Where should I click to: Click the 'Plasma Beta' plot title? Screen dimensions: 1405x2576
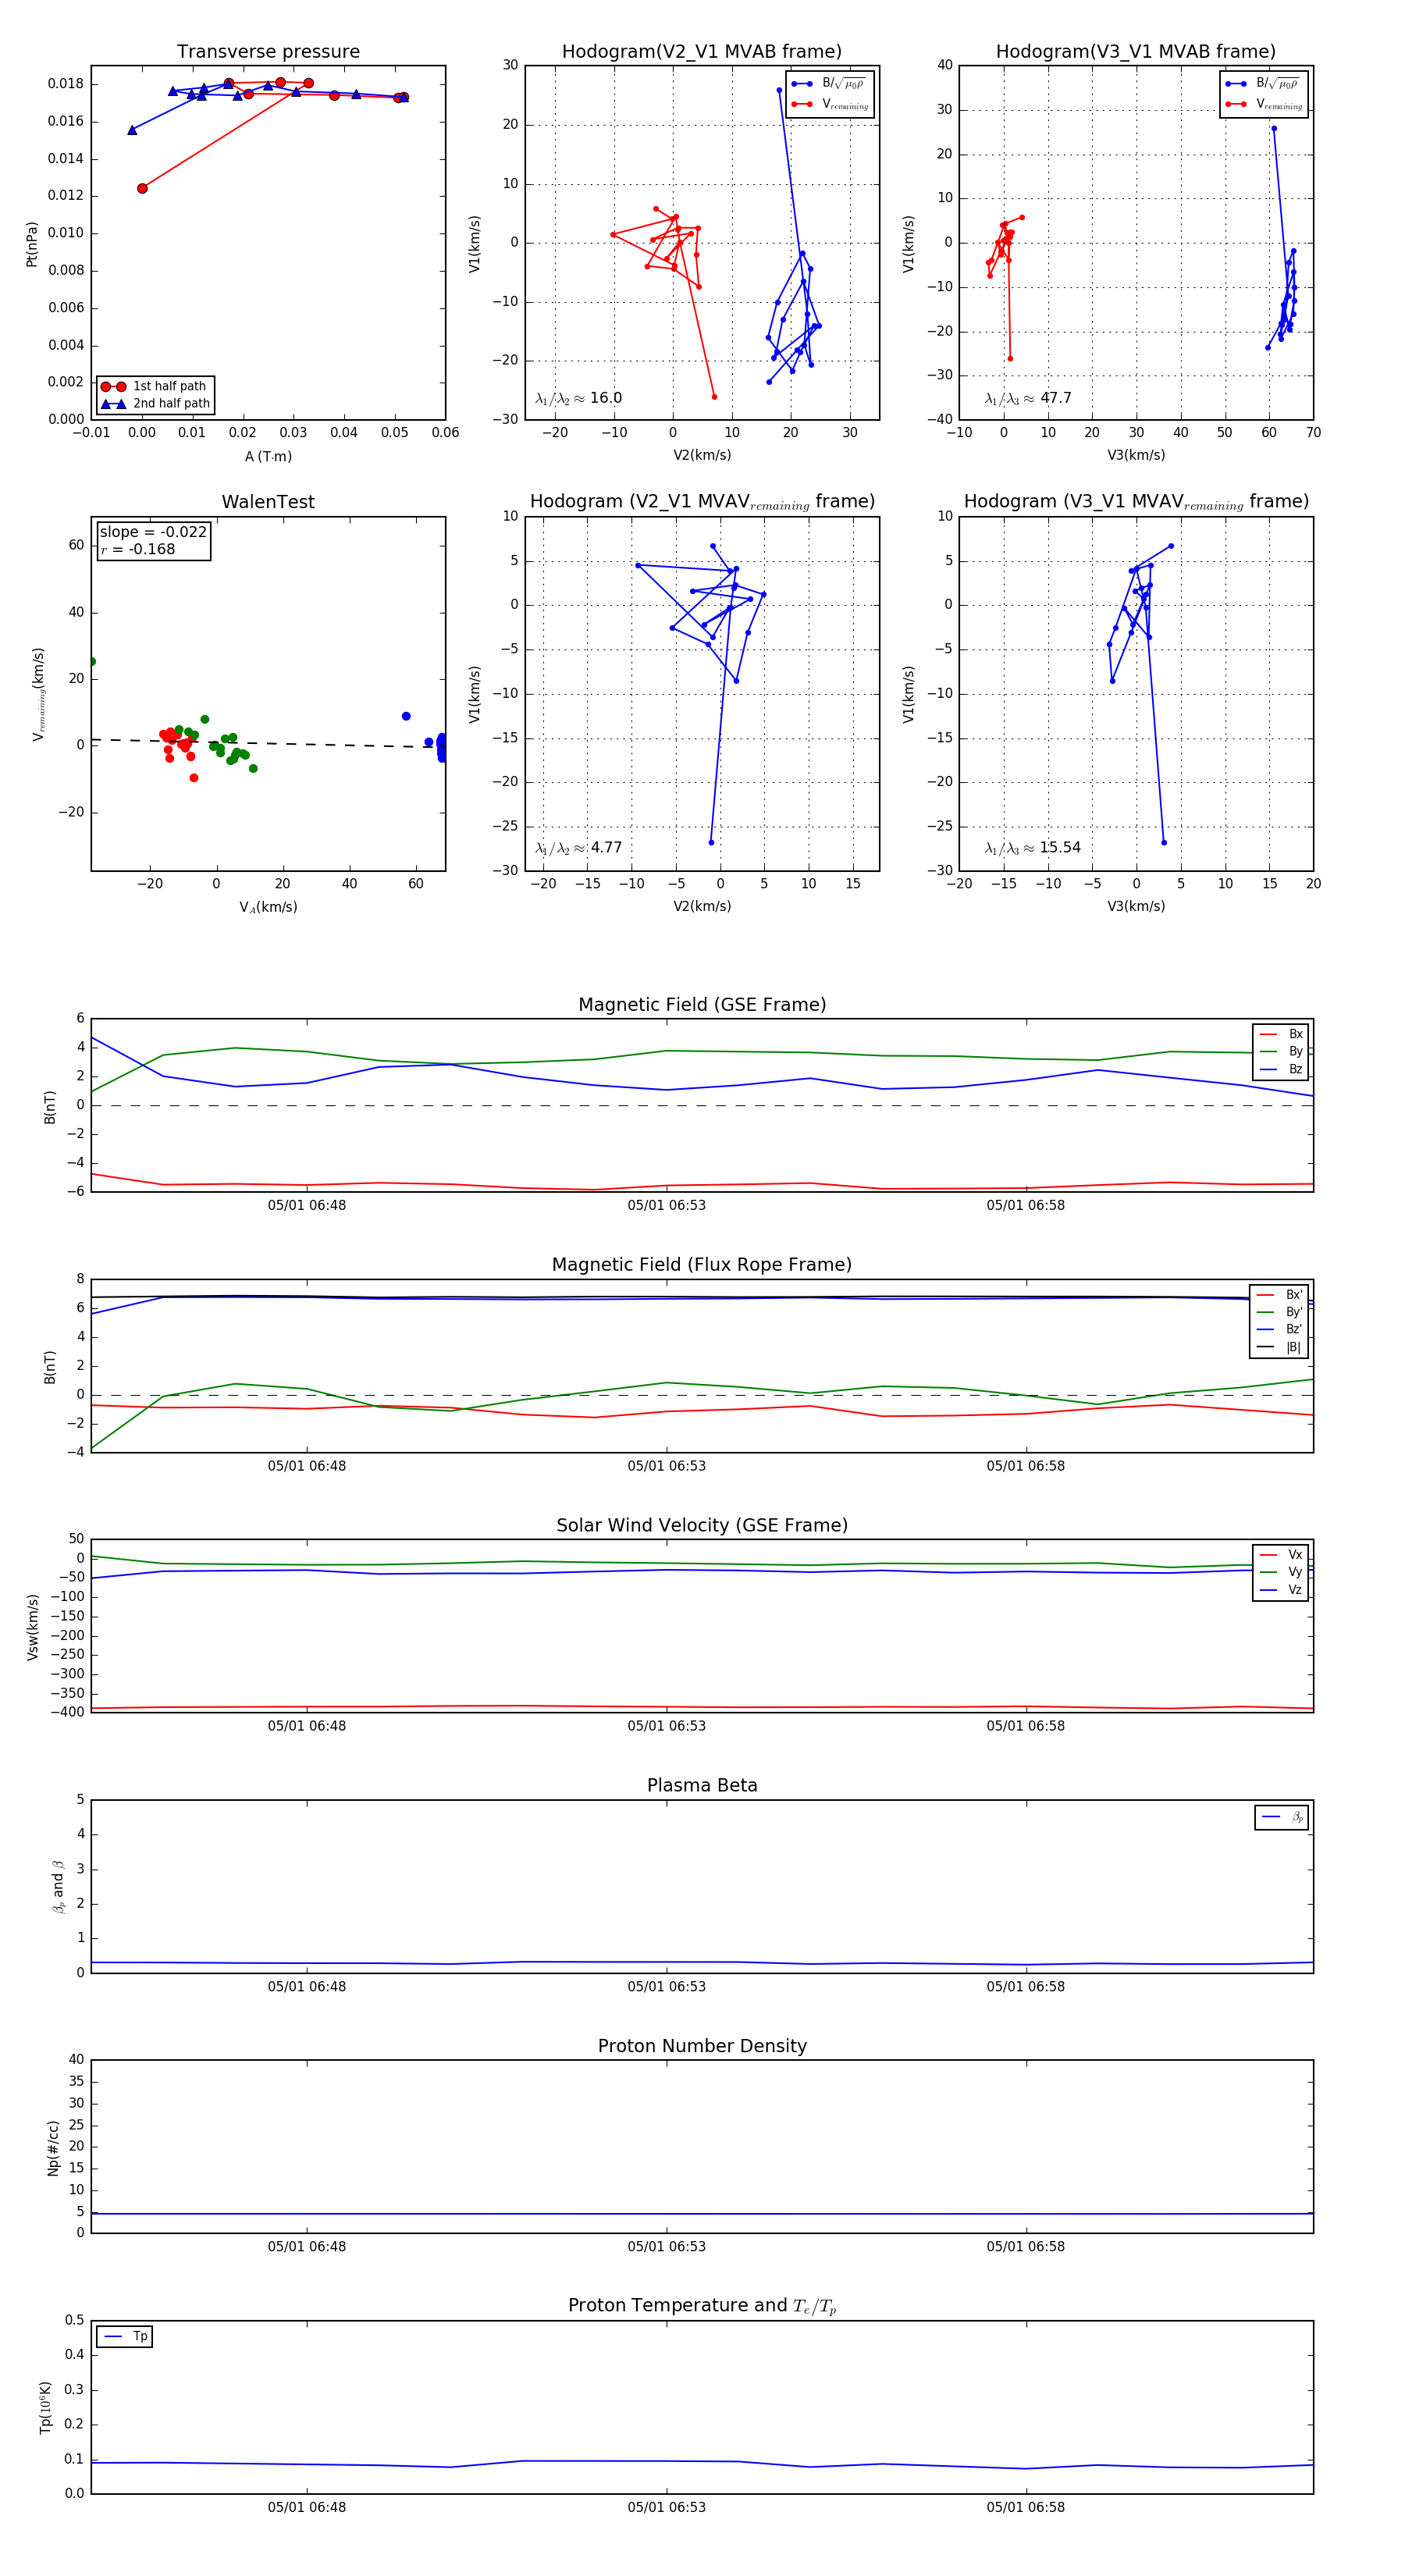[702, 1785]
